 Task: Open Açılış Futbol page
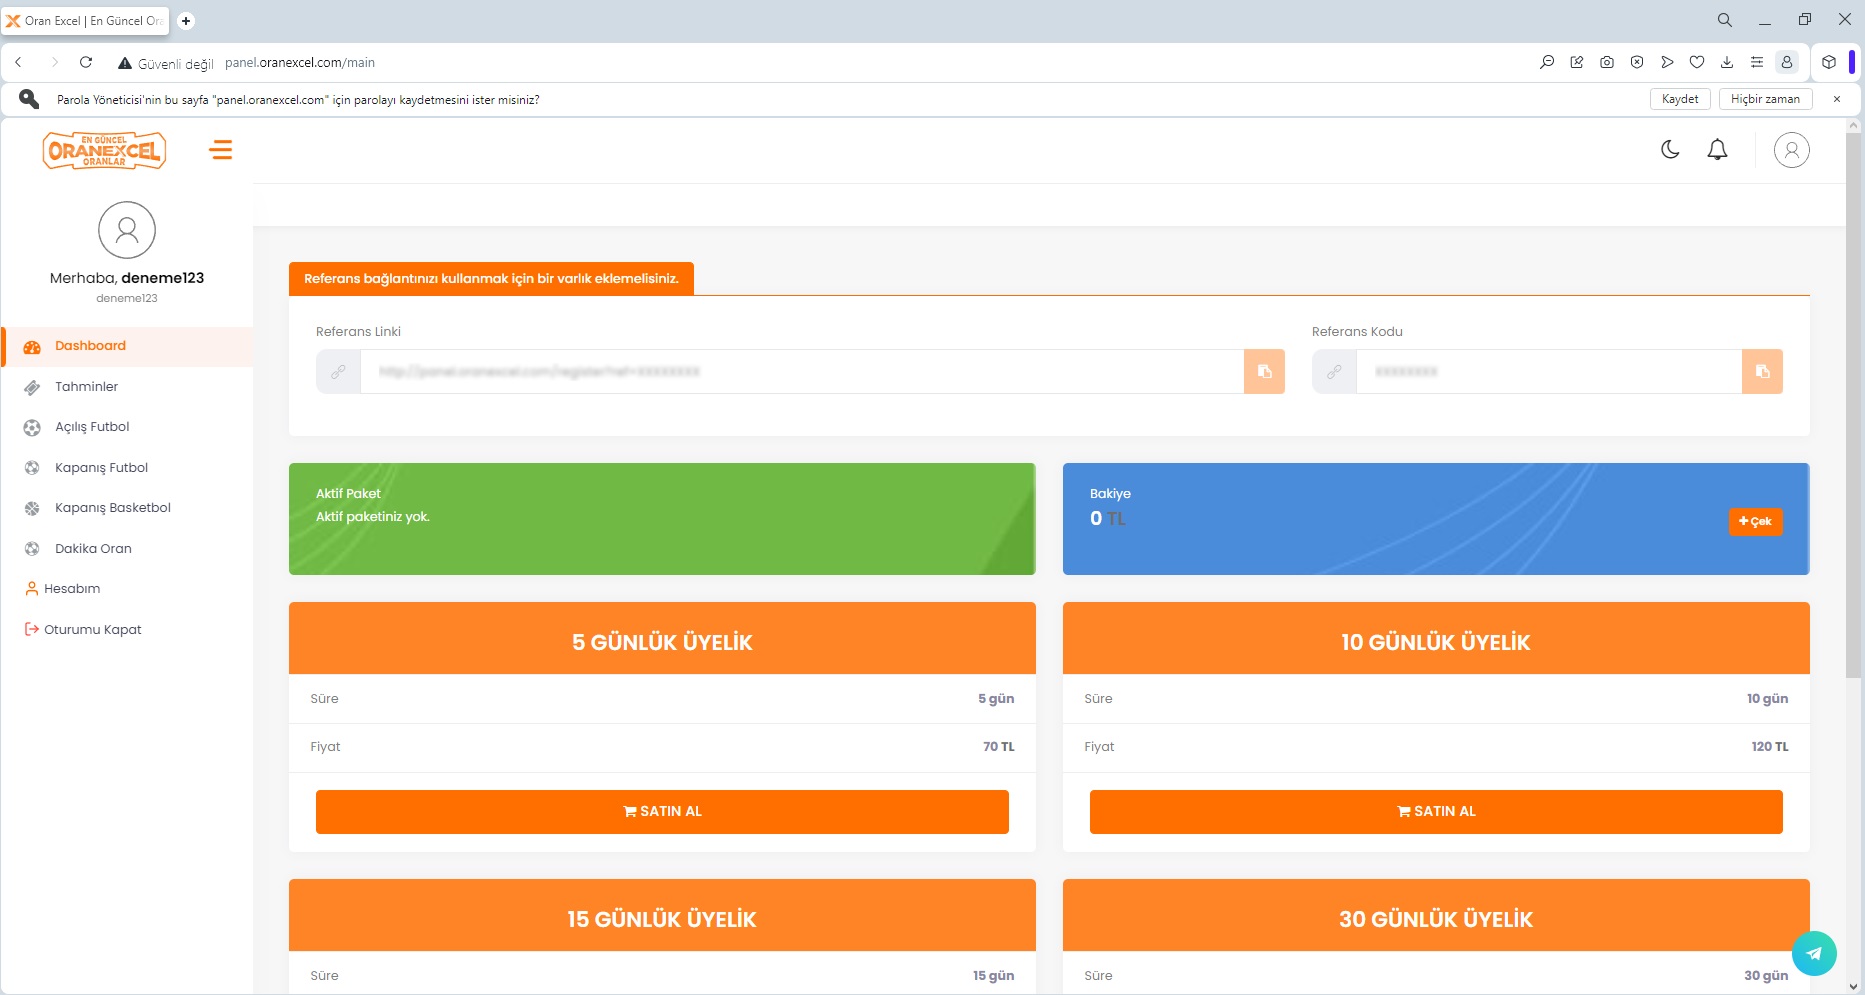(x=92, y=427)
